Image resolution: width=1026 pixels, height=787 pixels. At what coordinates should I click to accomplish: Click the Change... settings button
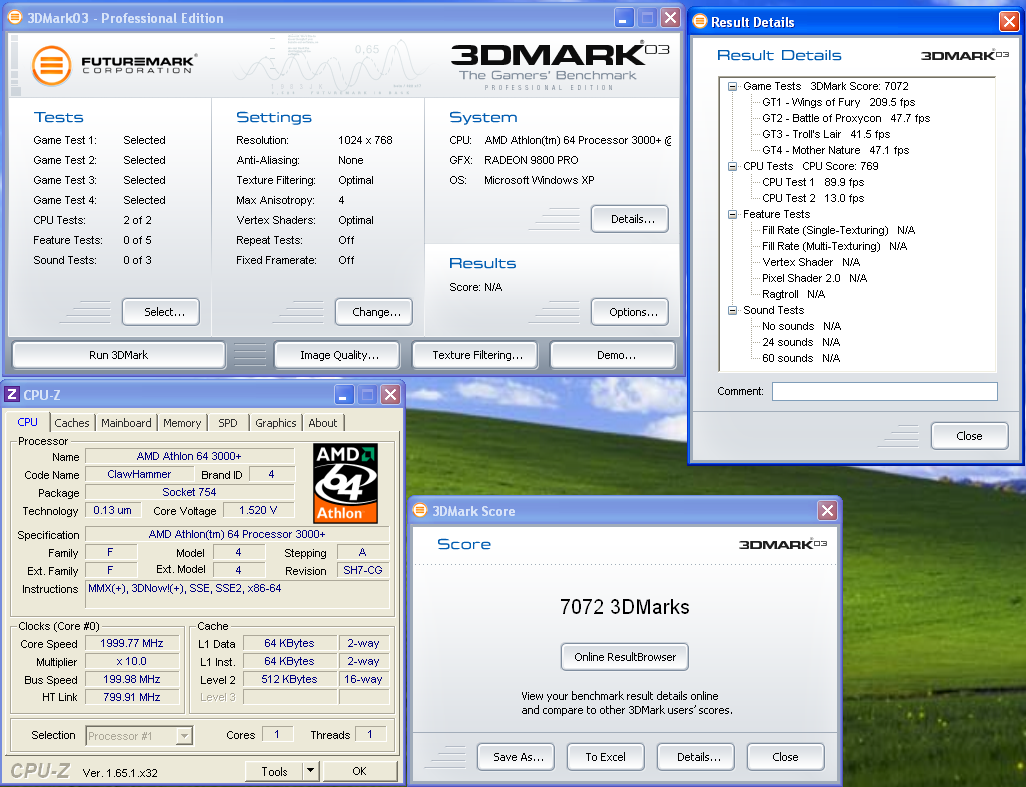(374, 312)
